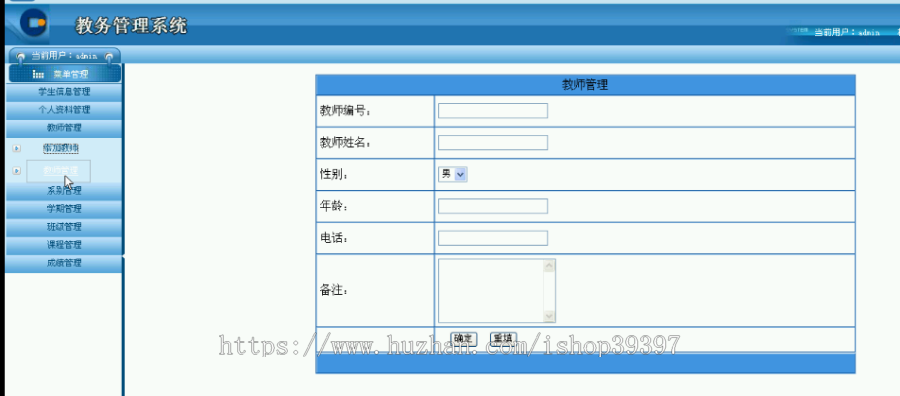Expand the 系别管理 menu section

64,191
